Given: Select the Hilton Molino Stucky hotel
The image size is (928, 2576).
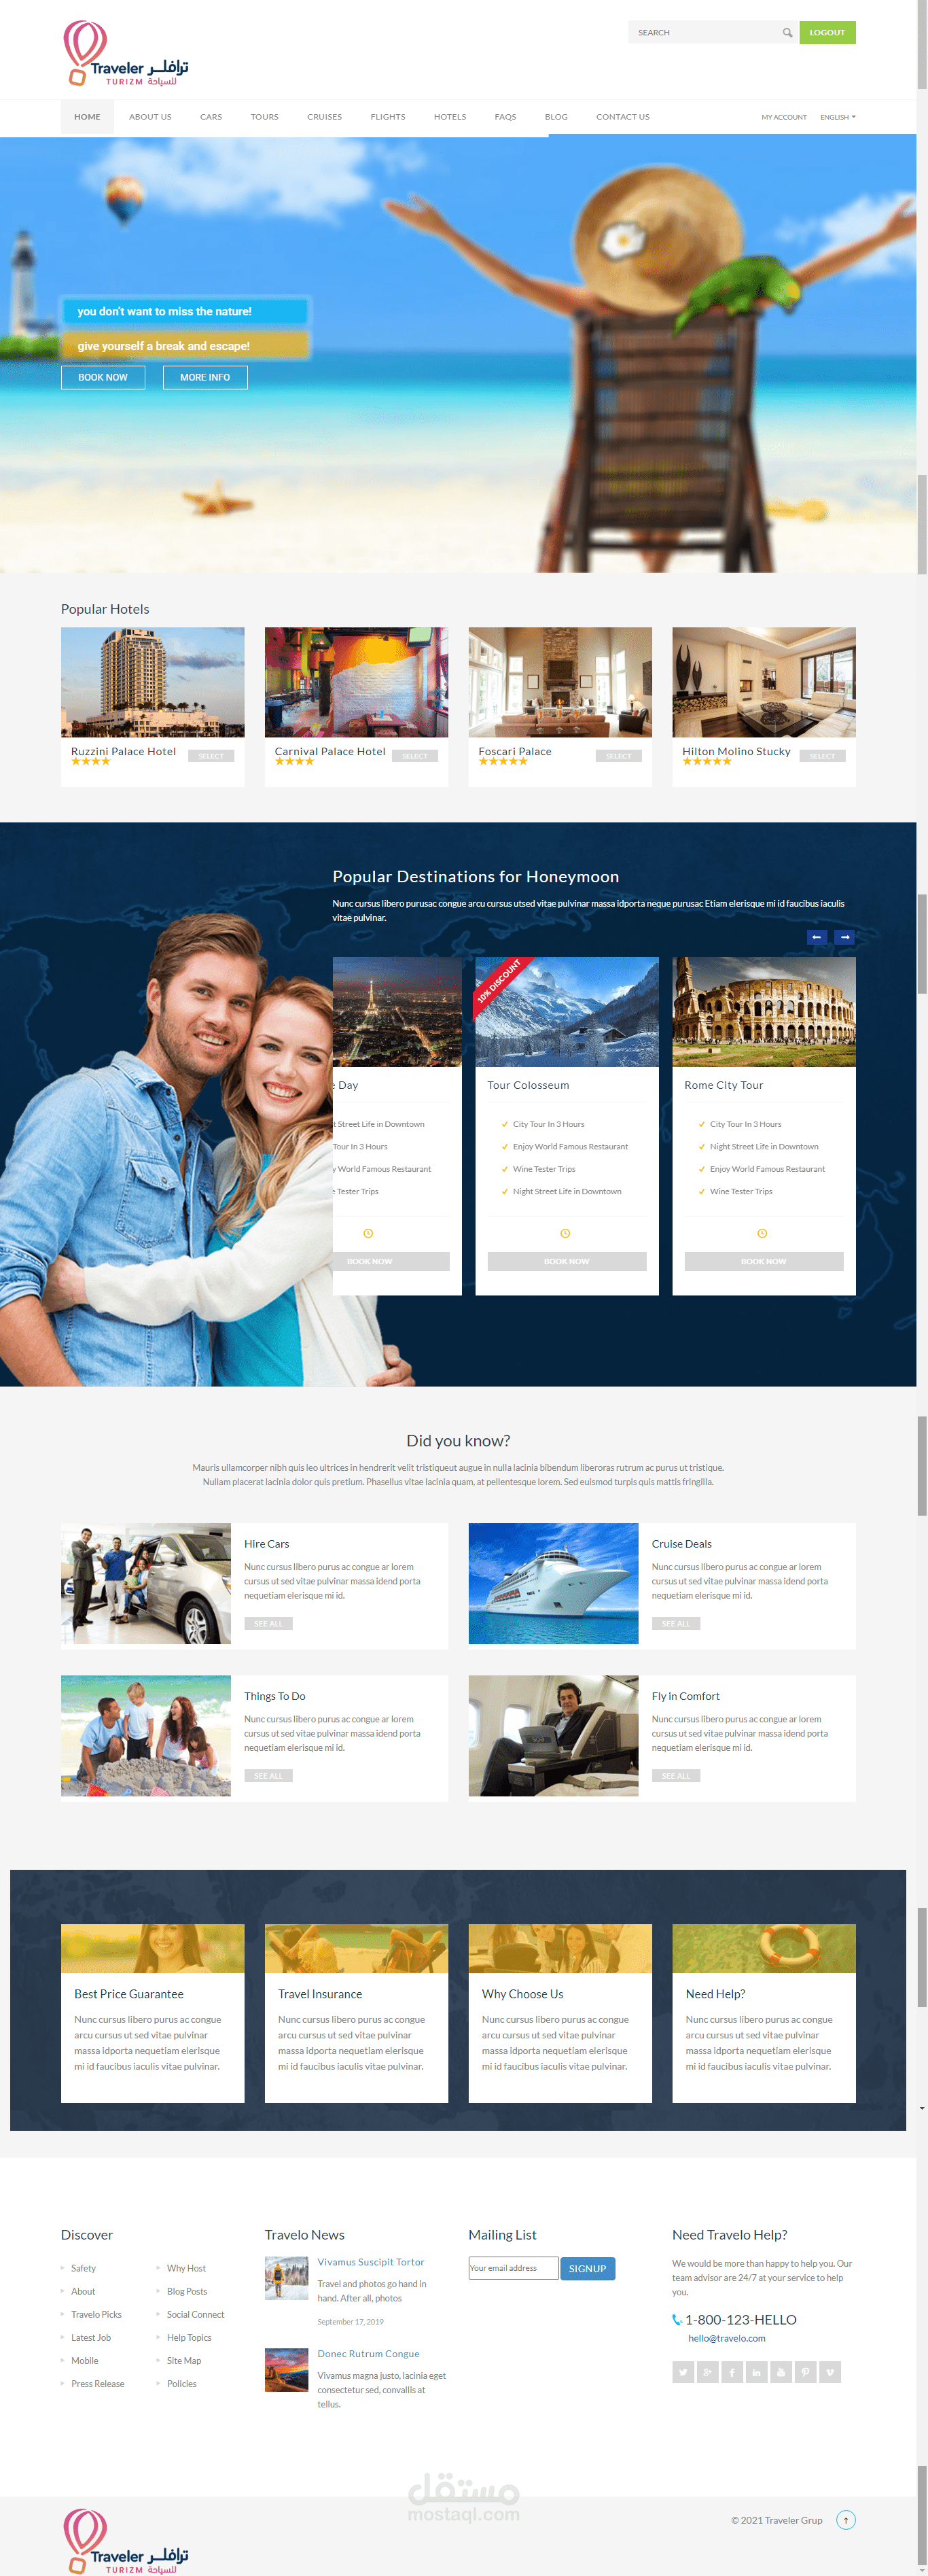Looking at the screenshot, I should [822, 756].
